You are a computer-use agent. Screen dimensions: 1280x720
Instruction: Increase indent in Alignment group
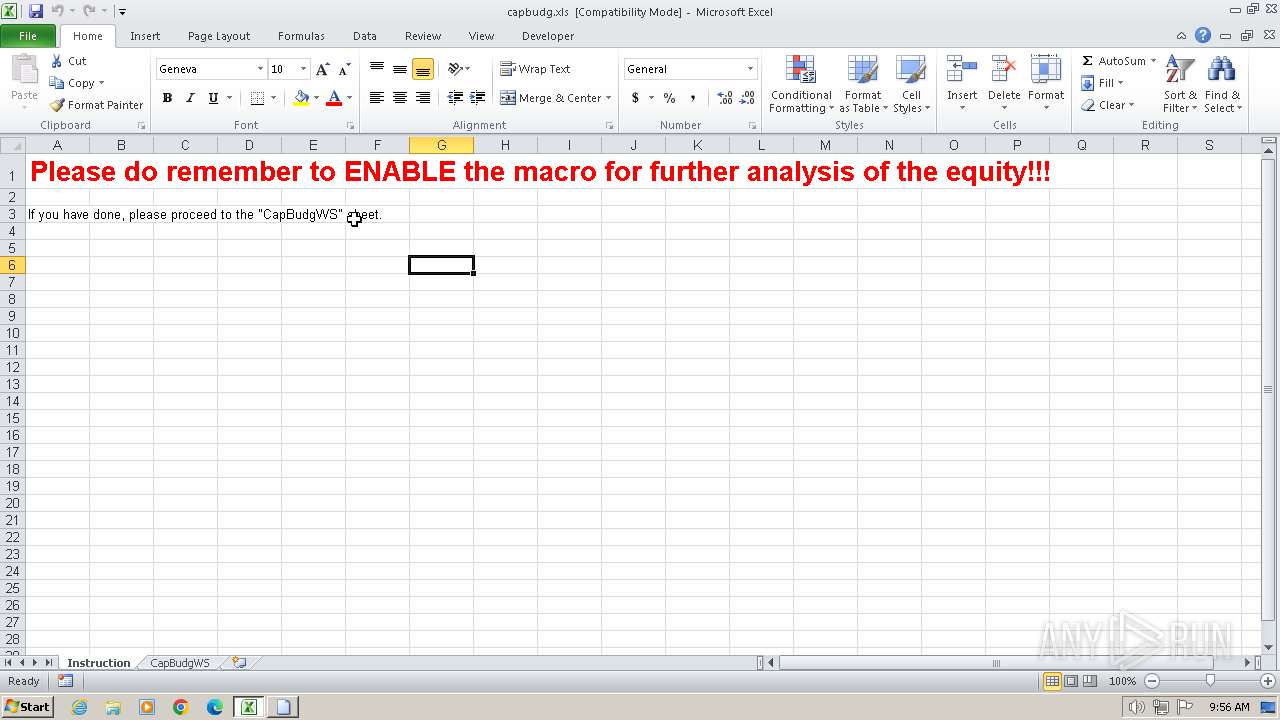(x=478, y=98)
